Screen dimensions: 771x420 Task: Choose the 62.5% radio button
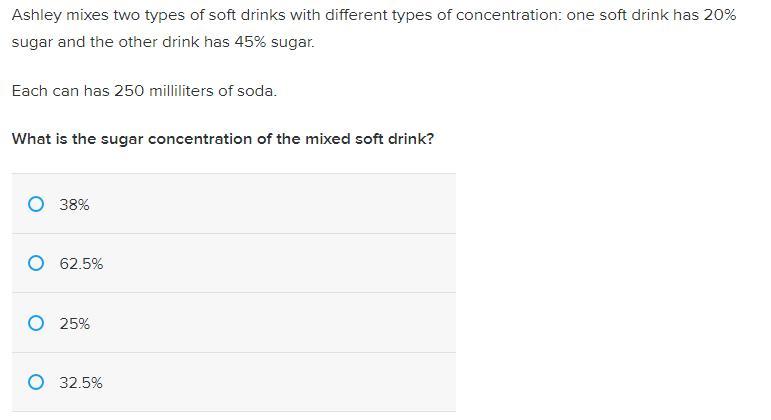(36, 264)
